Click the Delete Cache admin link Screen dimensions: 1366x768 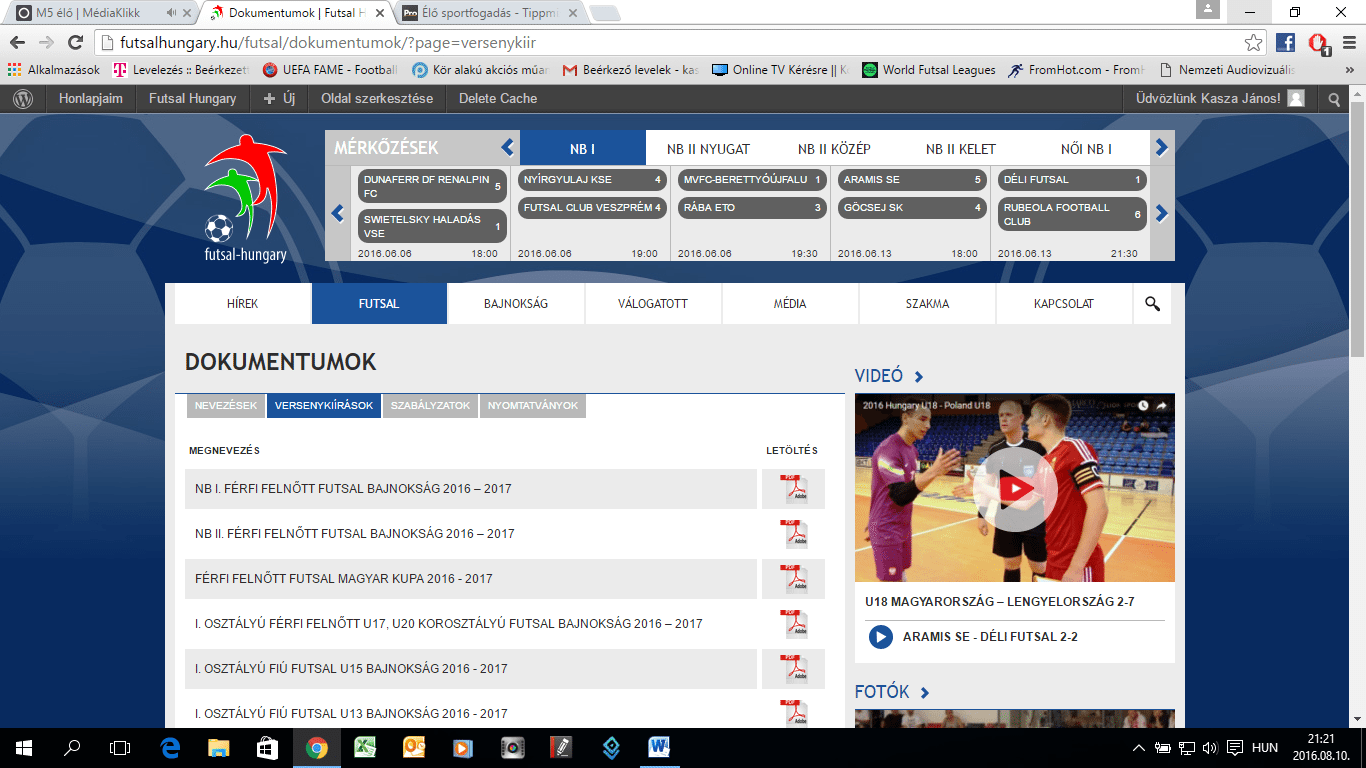(x=498, y=99)
